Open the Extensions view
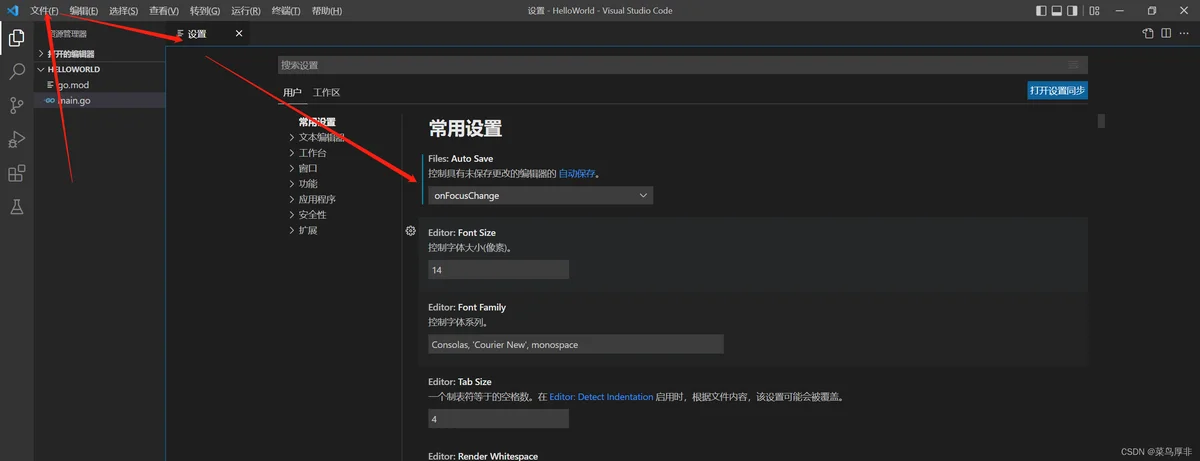1200x461 pixels. pyautogui.click(x=16, y=173)
